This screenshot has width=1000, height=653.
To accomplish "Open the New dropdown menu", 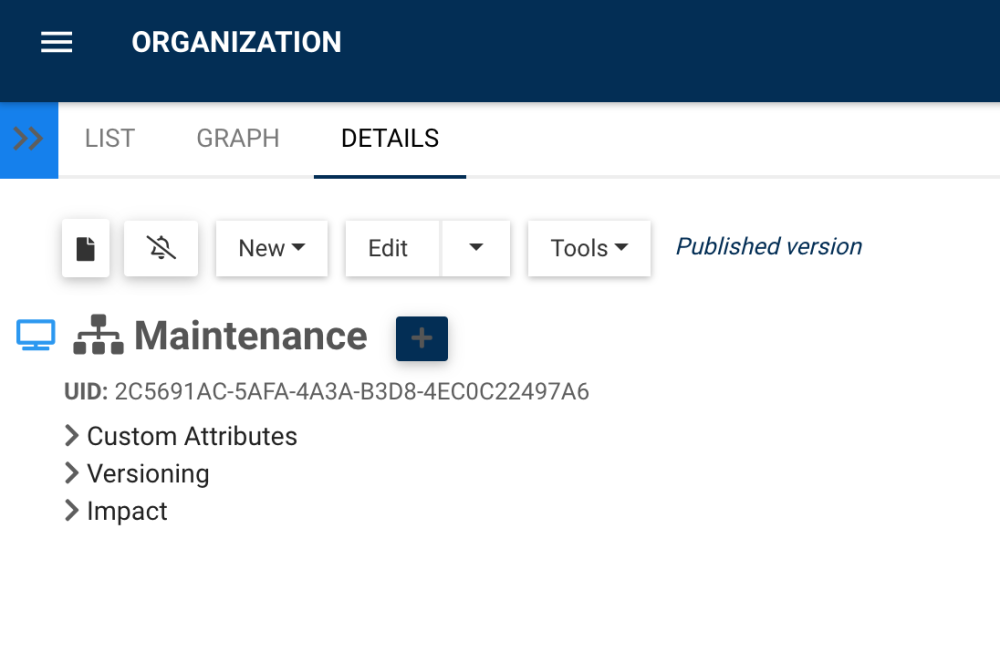I will coord(272,248).
